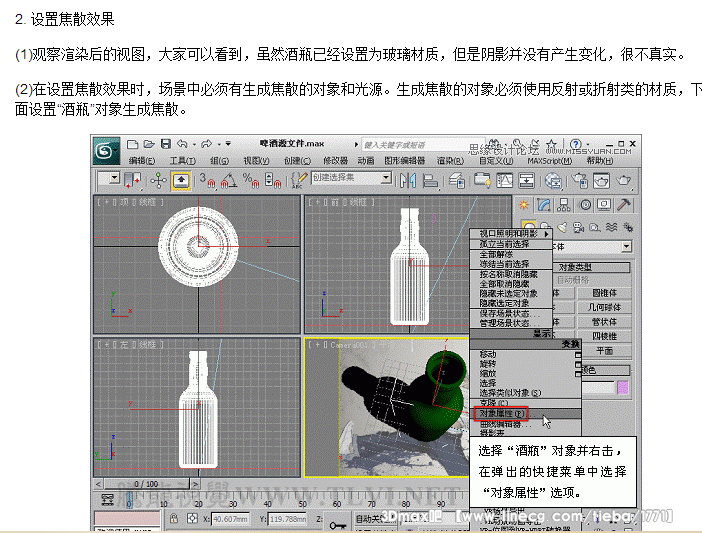Switch to the Modify panel icon
The width and height of the screenshot is (702, 533).
(544, 205)
